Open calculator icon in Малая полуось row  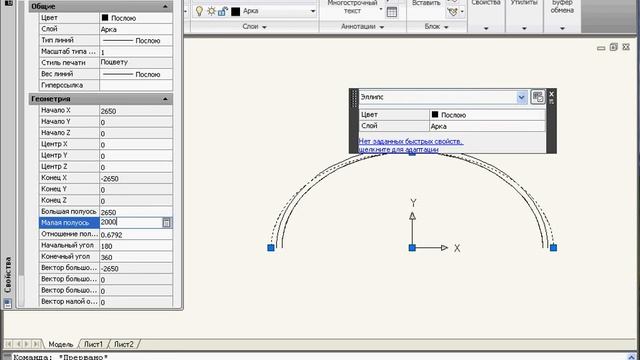point(167,222)
